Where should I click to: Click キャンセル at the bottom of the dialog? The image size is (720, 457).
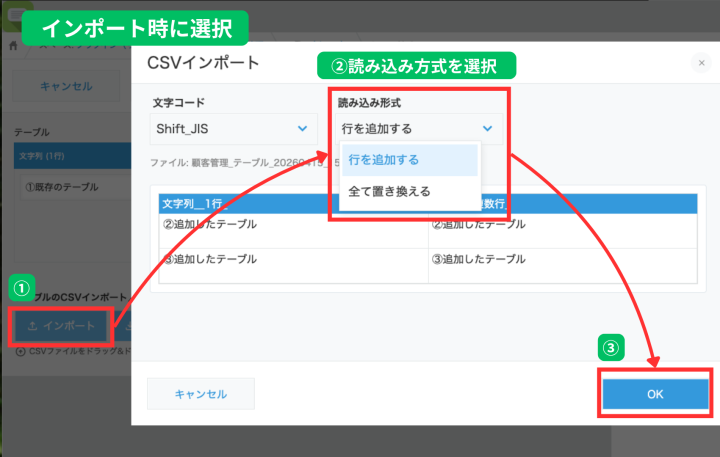[200, 394]
